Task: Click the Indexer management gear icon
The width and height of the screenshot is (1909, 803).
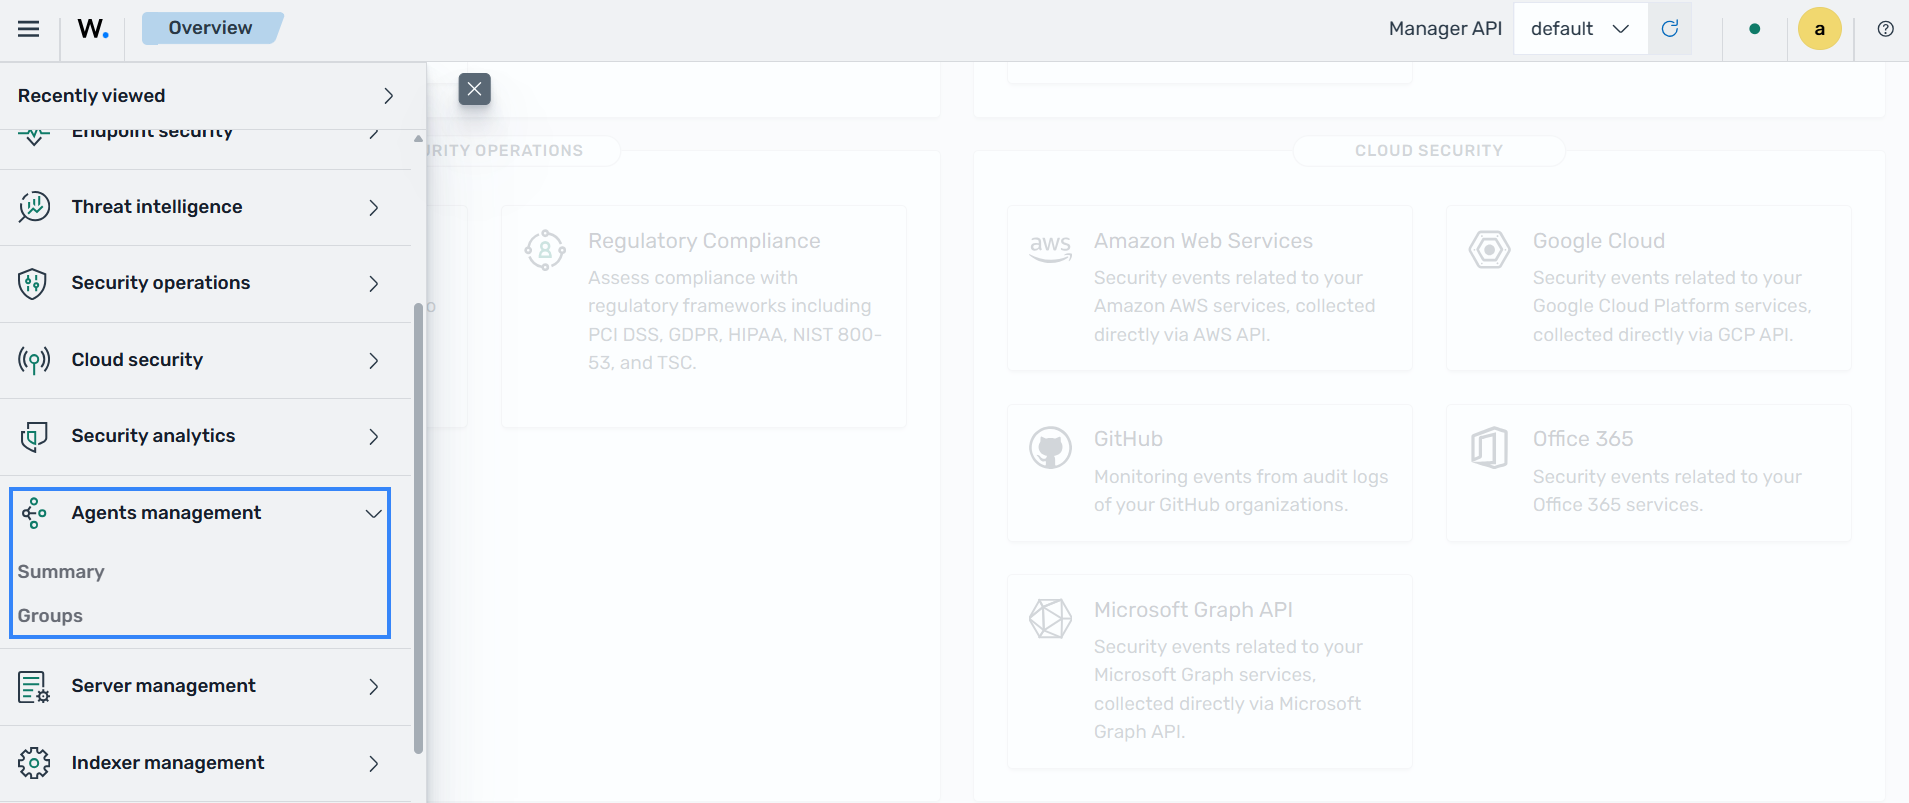Action: coord(34,763)
